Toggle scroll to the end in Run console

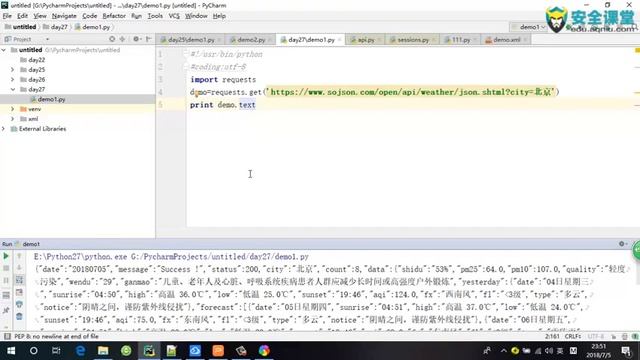[19, 292]
